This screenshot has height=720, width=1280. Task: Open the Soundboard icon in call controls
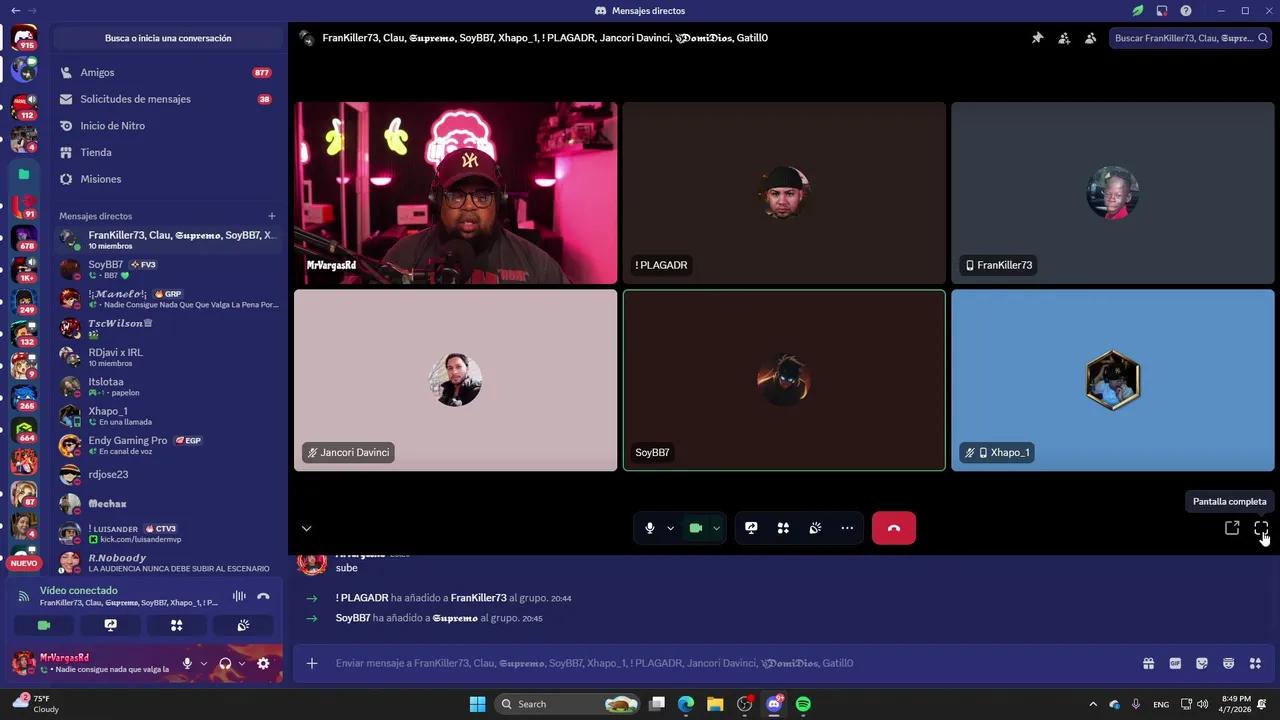pyautogui.click(x=815, y=527)
